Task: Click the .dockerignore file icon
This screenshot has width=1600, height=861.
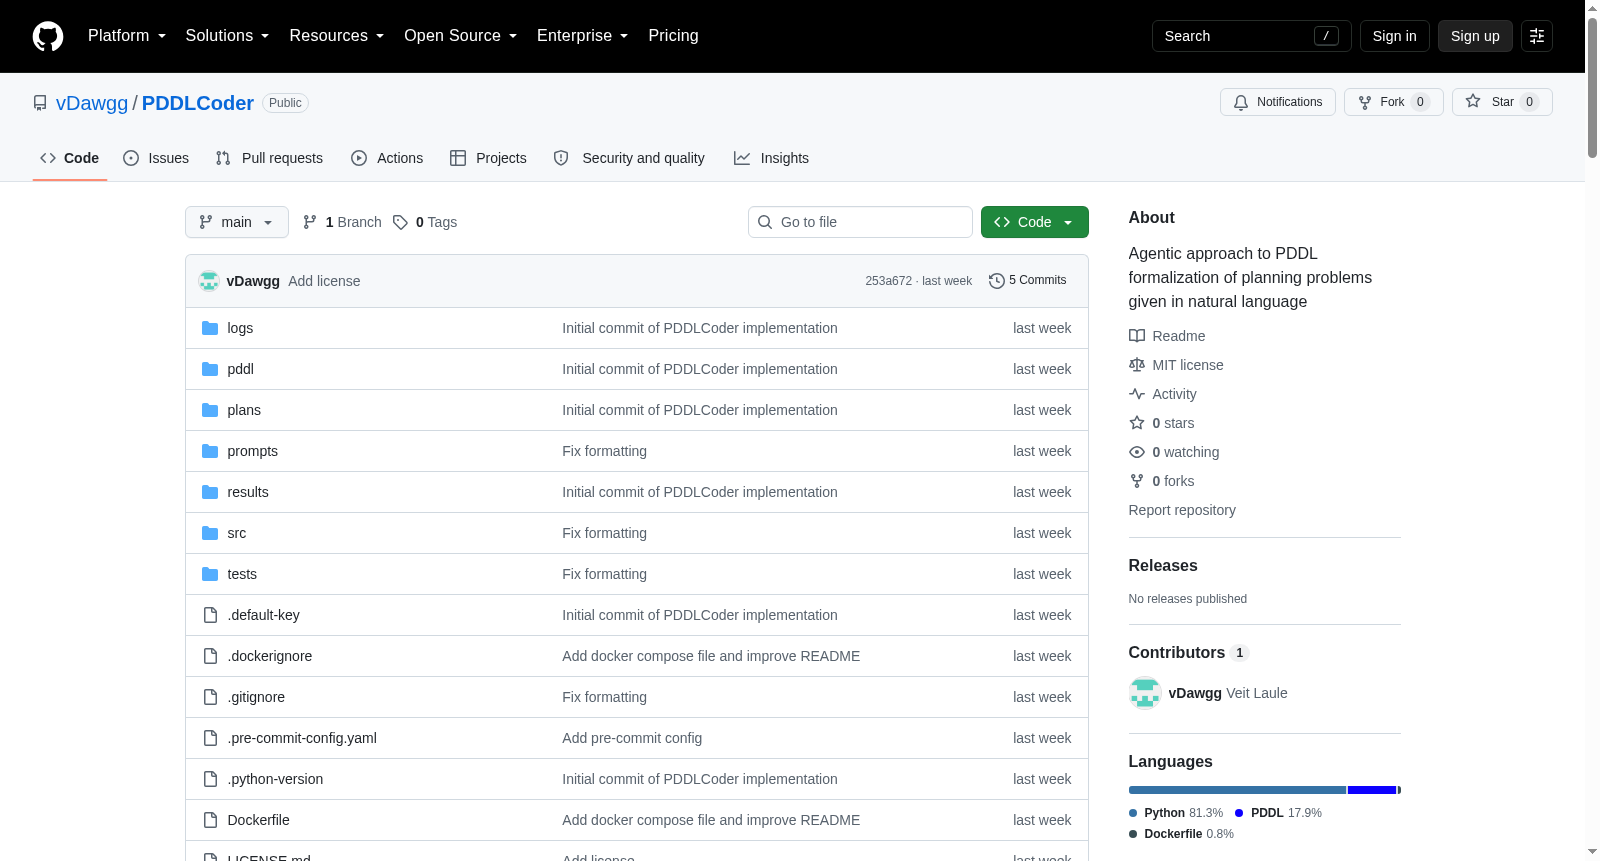Action: pos(210,656)
